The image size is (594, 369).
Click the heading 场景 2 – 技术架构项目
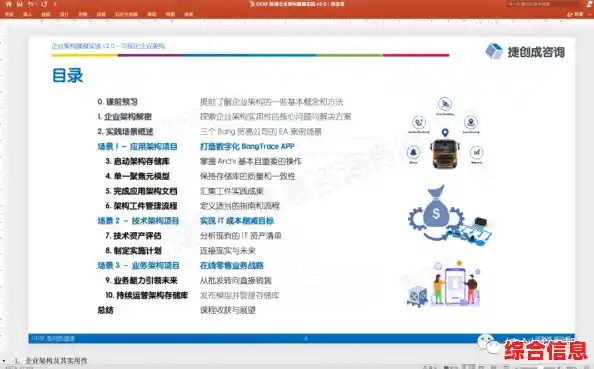coord(138,220)
